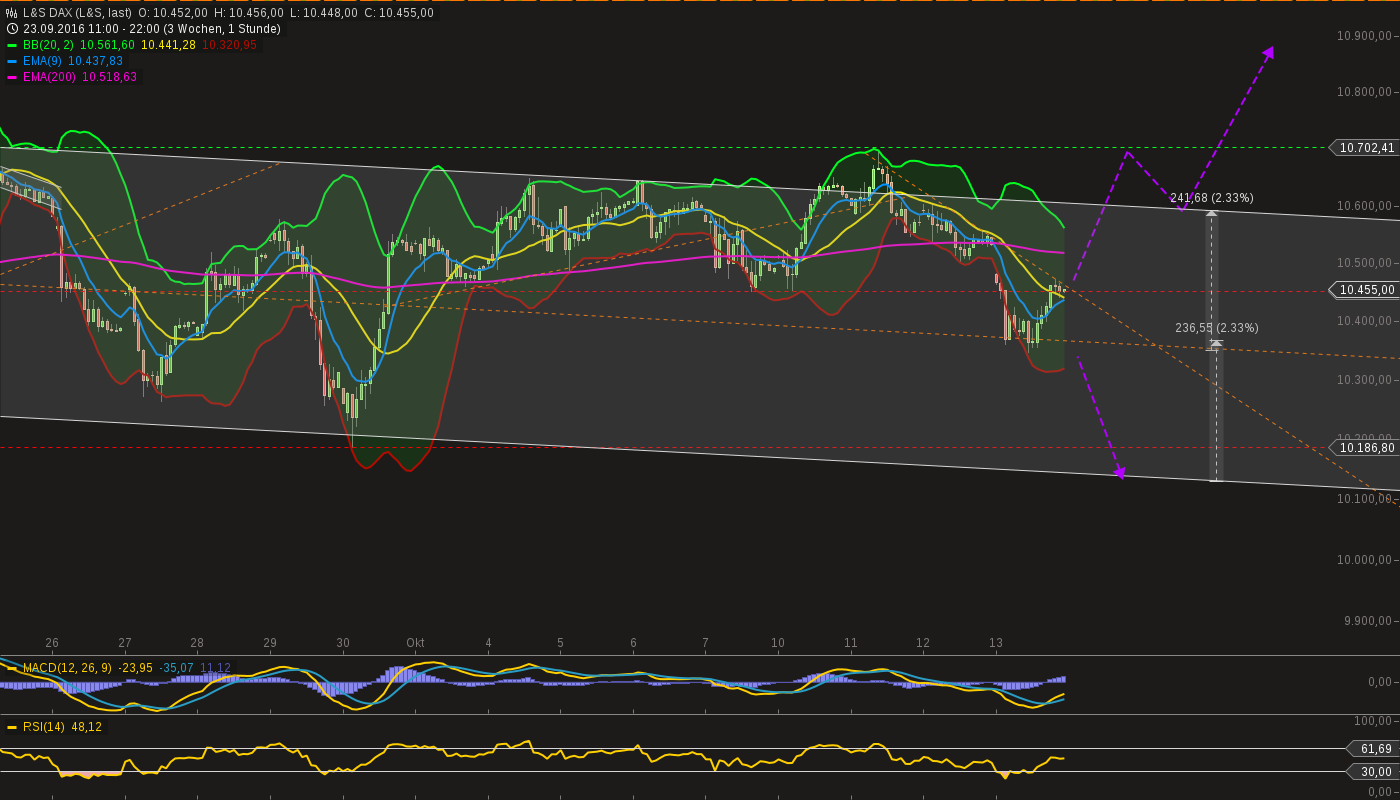
Task: Click the open value O: 10.452,00
Action: [x=173, y=13]
